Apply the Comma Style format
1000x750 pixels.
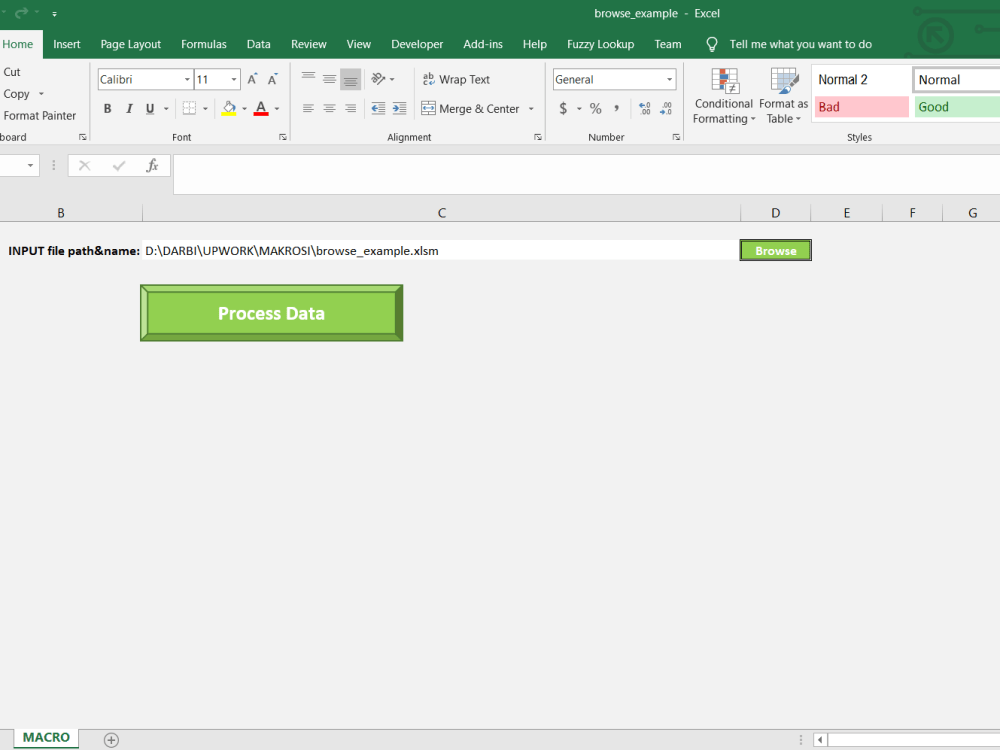(619, 108)
